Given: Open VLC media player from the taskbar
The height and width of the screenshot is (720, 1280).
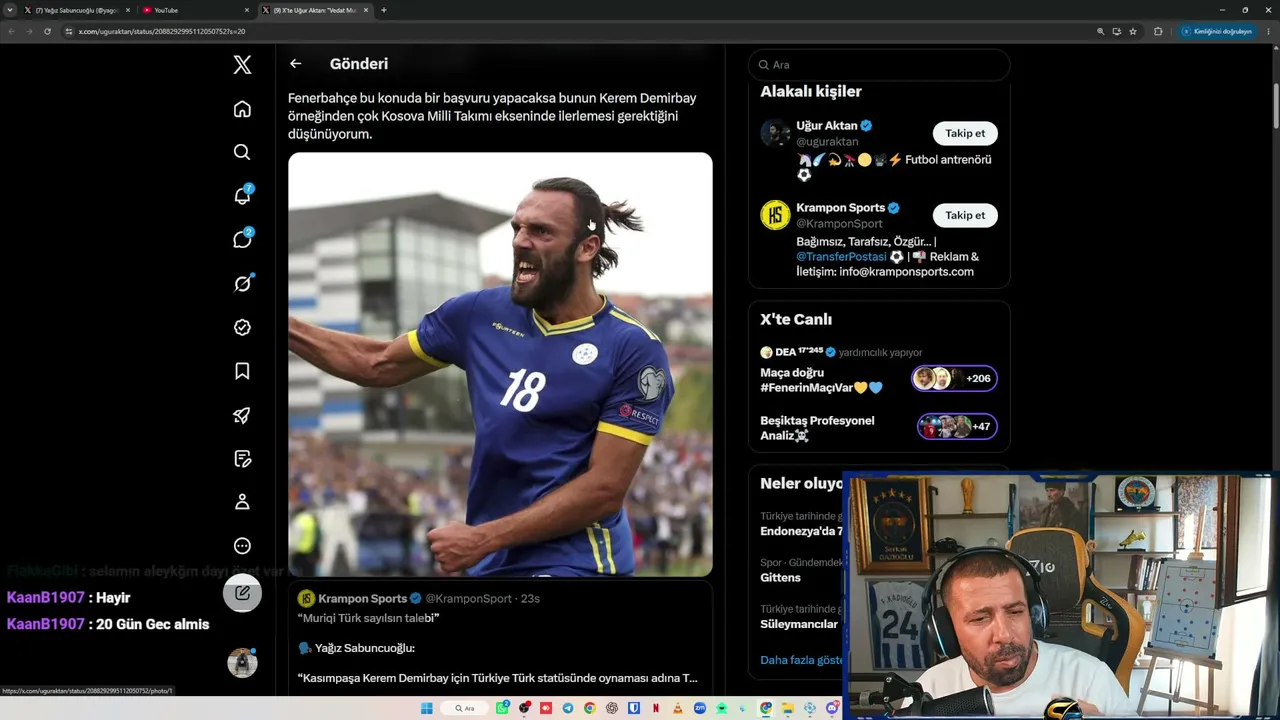Looking at the screenshot, I should click(678, 708).
